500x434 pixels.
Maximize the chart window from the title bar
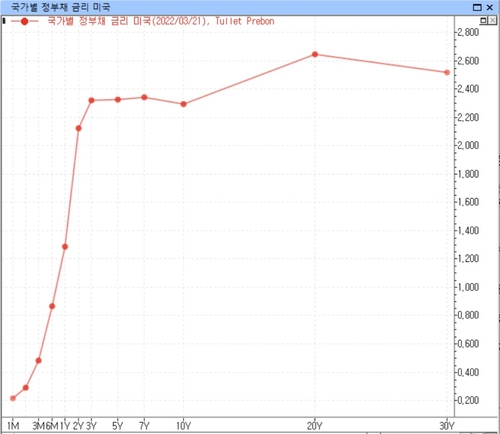click(478, 7)
